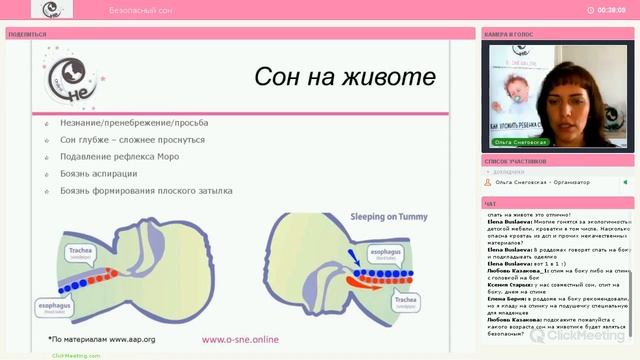Click the organizer user icon in participants list

(487, 182)
